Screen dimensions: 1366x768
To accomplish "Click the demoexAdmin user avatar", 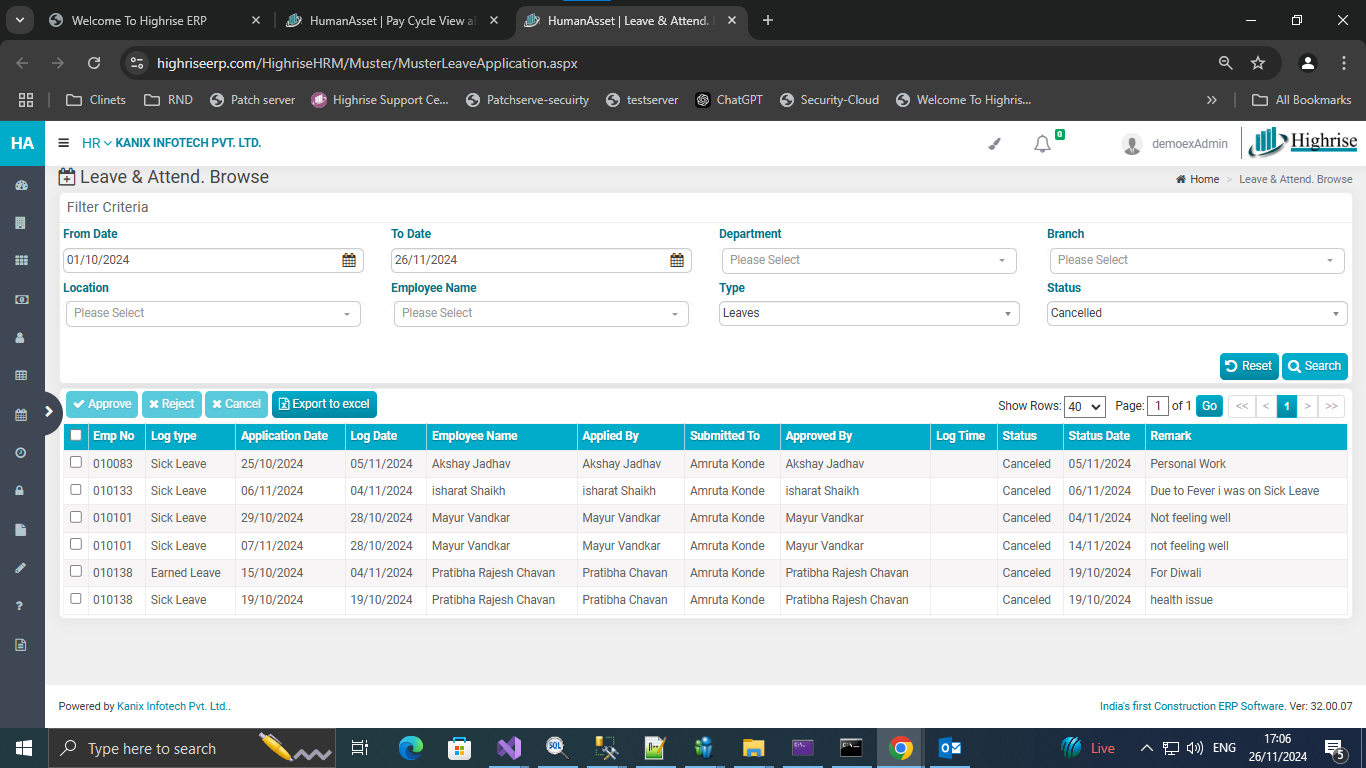I will [x=1132, y=144].
